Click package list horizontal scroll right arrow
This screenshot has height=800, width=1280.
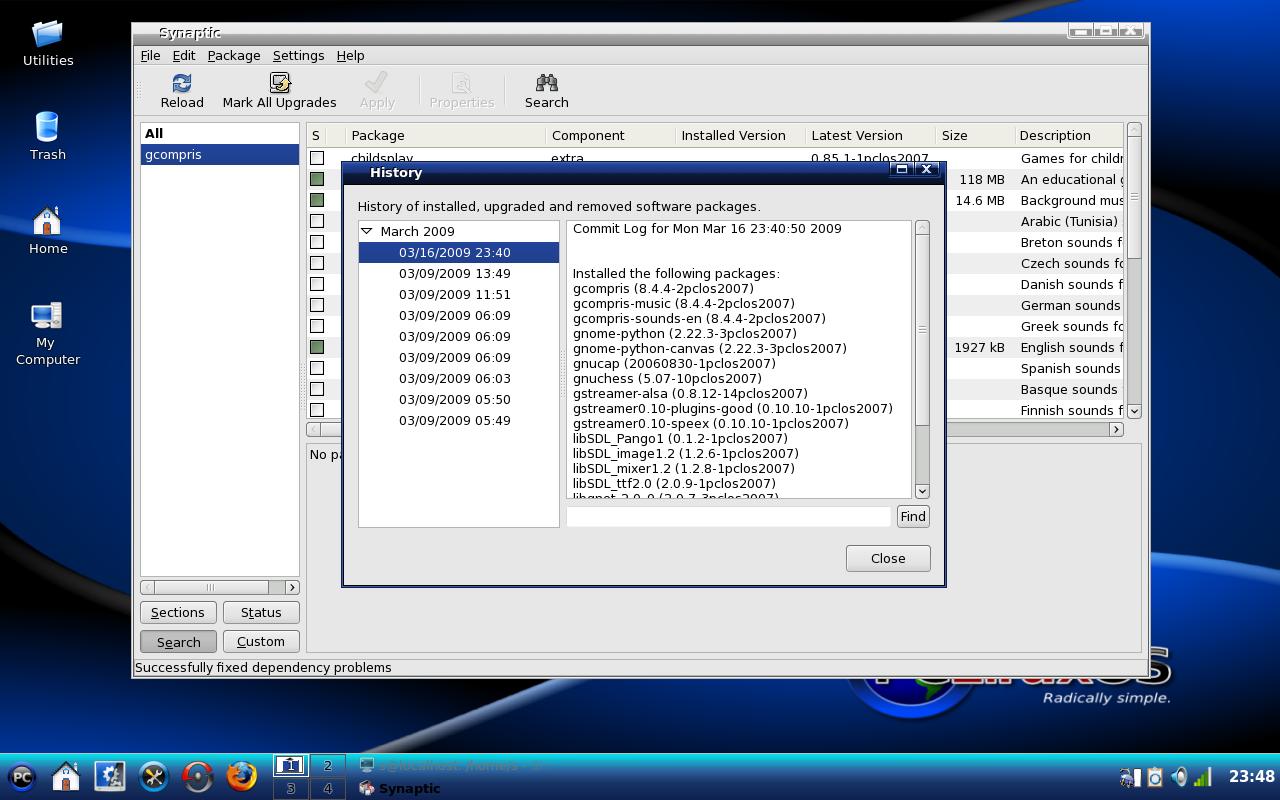1116,429
